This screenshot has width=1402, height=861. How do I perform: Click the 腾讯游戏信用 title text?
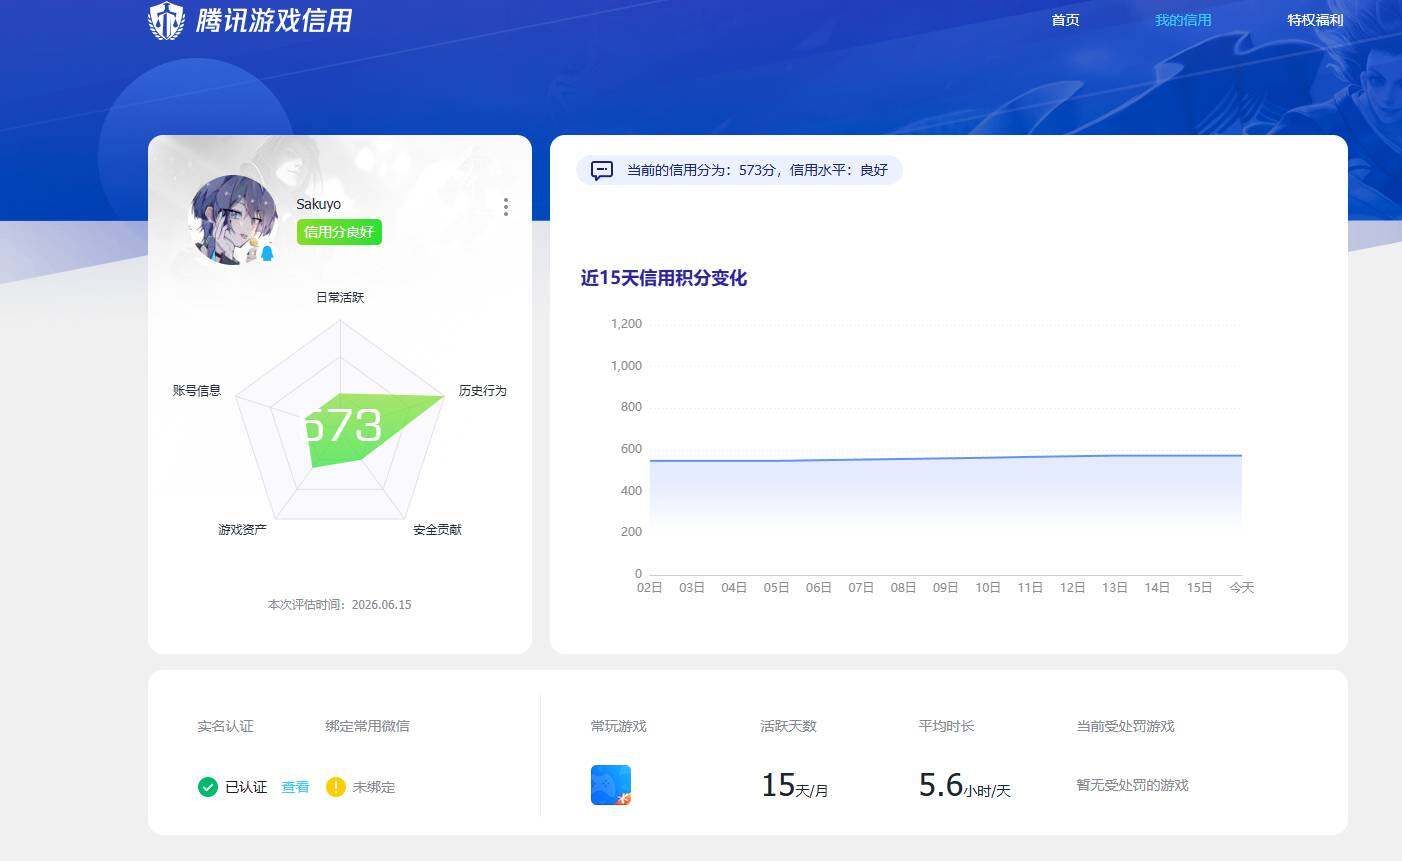pyautogui.click(x=274, y=20)
